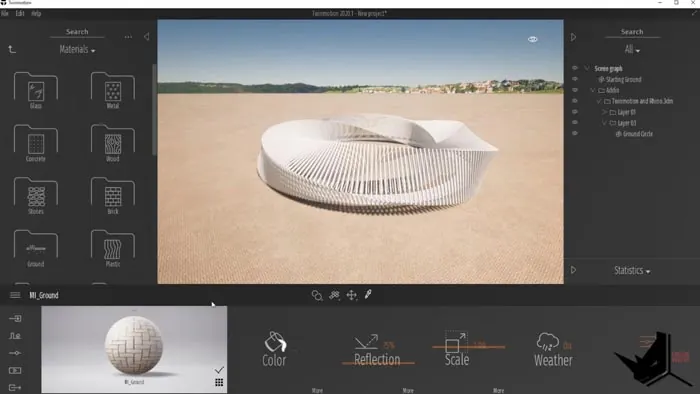Viewport: 700px width, 394px height.
Task: Open the Brick materials folder
Action: tap(112, 196)
